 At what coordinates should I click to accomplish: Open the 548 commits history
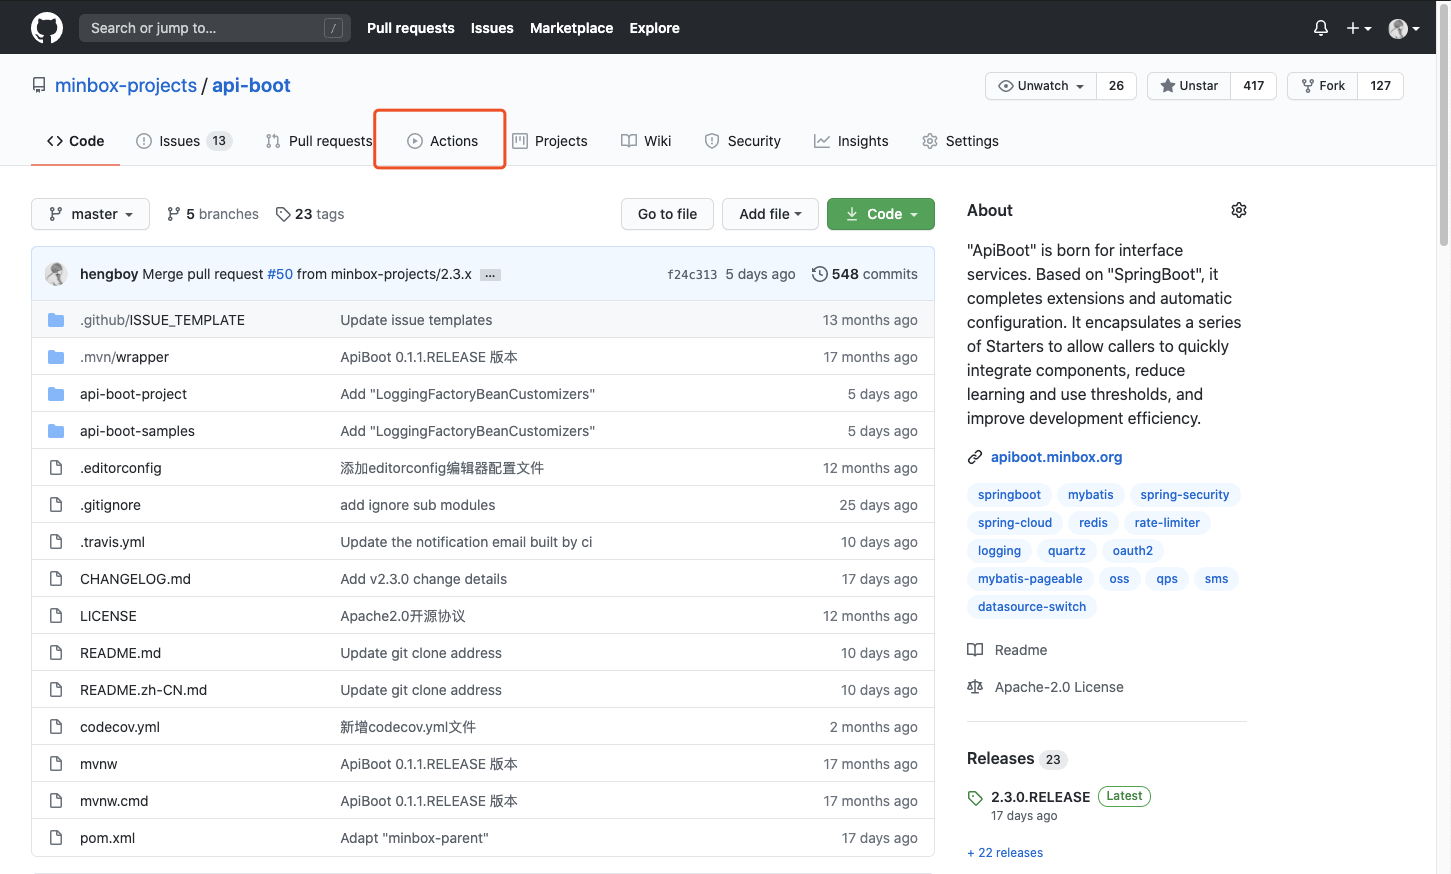865,274
